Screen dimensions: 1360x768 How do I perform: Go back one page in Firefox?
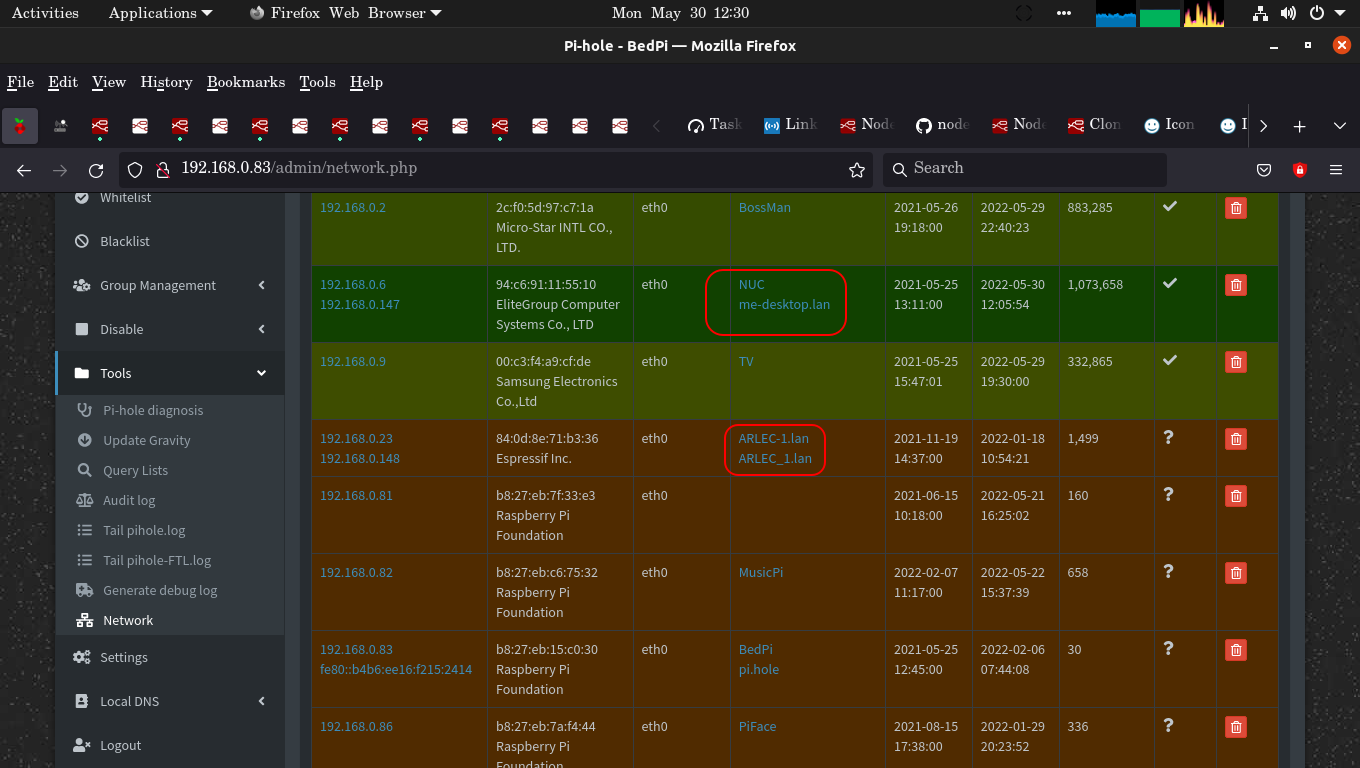pos(24,170)
